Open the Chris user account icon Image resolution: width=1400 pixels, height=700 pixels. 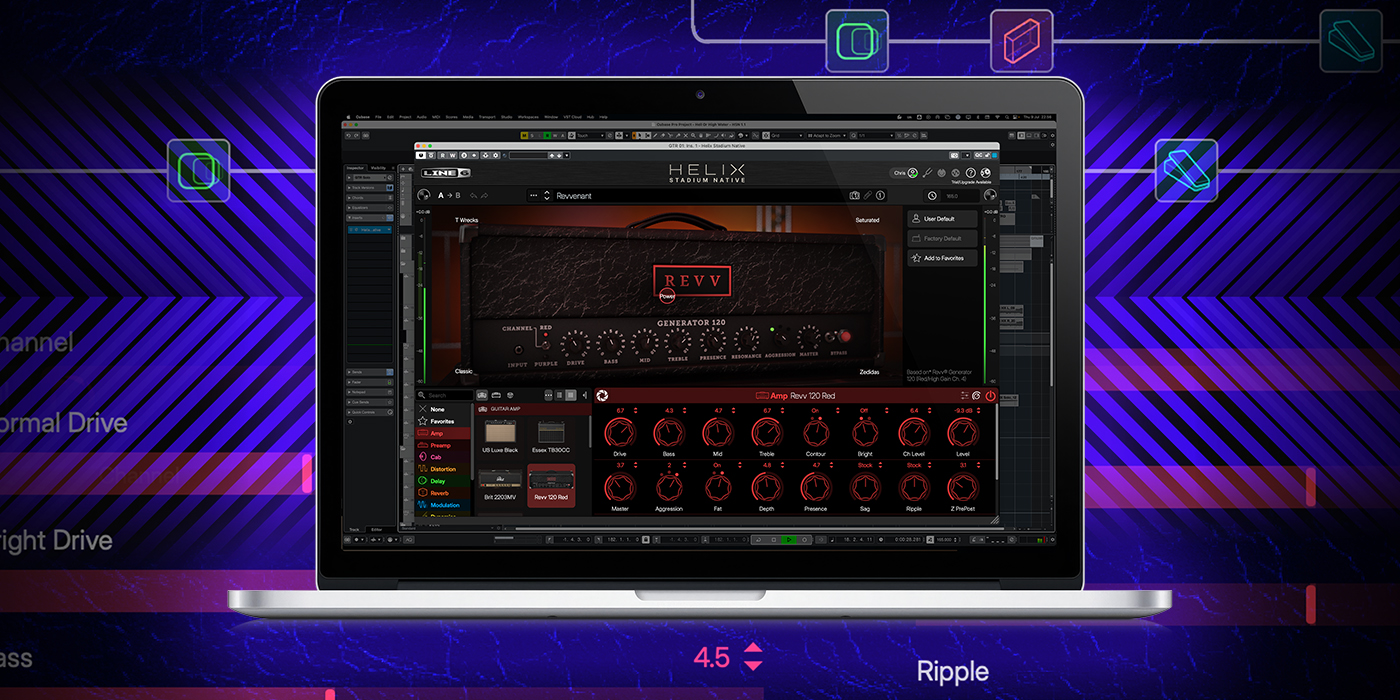click(x=913, y=173)
